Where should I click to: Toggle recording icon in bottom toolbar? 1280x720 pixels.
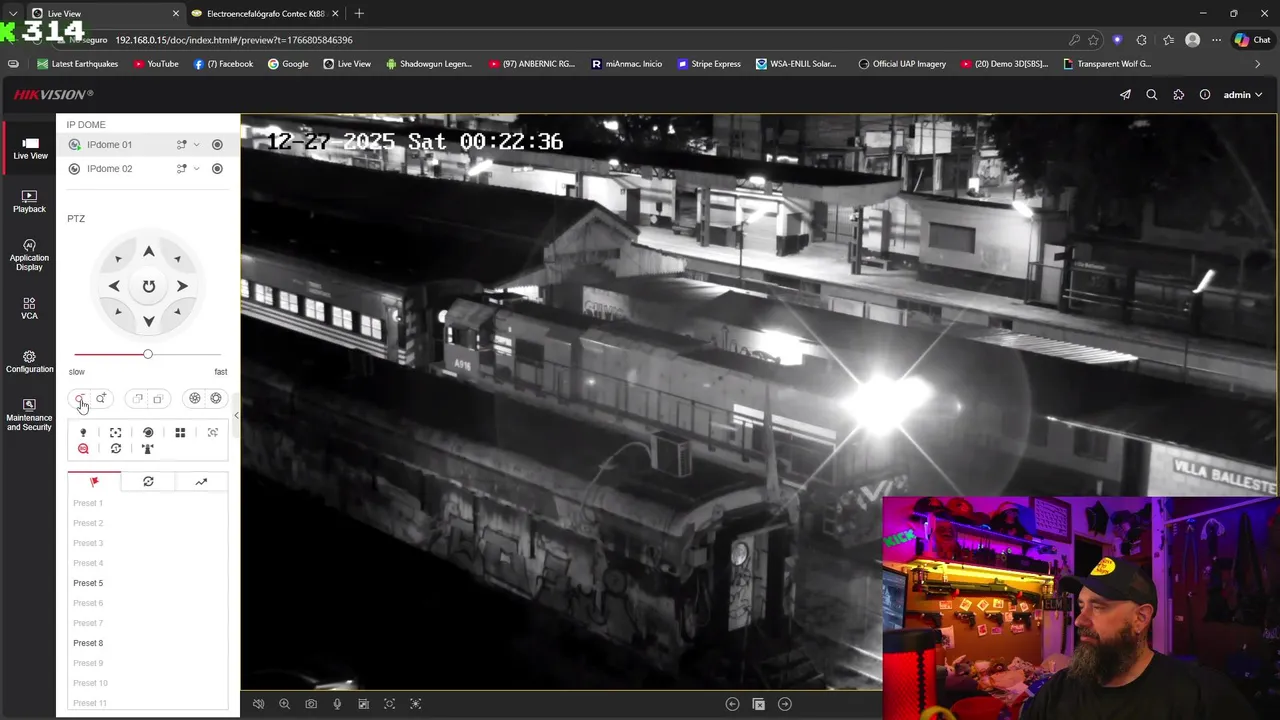[364, 704]
